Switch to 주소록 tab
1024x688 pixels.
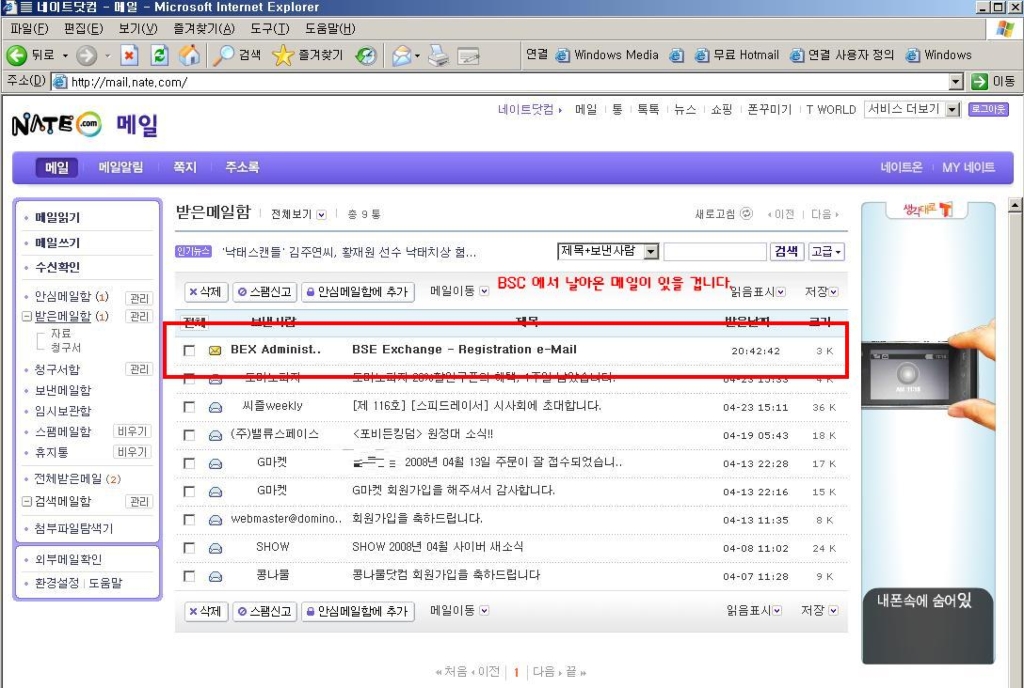click(x=242, y=168)
